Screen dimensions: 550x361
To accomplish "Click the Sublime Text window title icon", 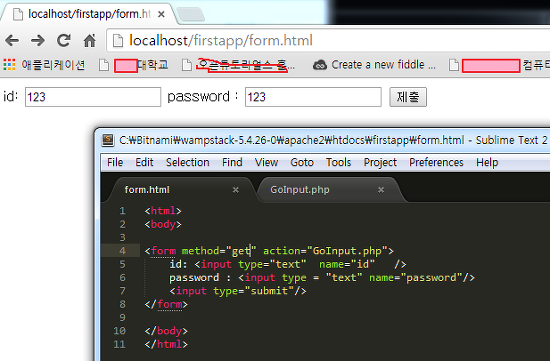I will pos(108,140).
